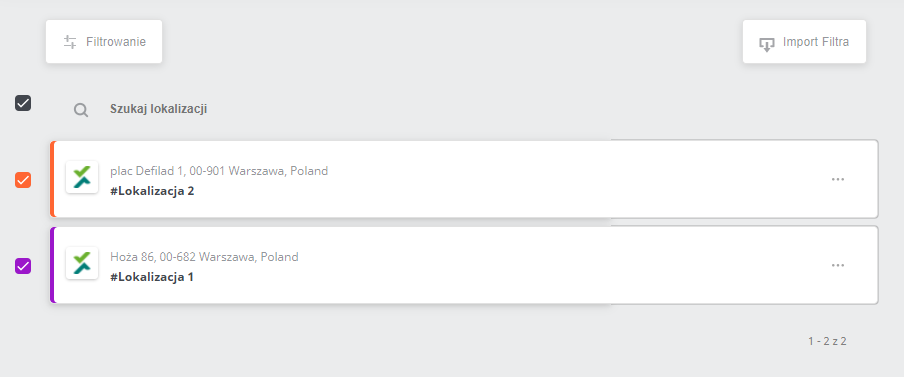Image resolution: width=904 pixels, height=377 pixels.
Task: Click the Hoża 86 address text
Action: [204, 257]
